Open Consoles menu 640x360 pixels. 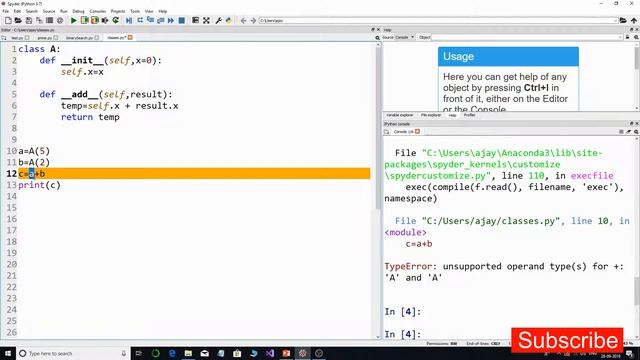(x=98, y=11)
